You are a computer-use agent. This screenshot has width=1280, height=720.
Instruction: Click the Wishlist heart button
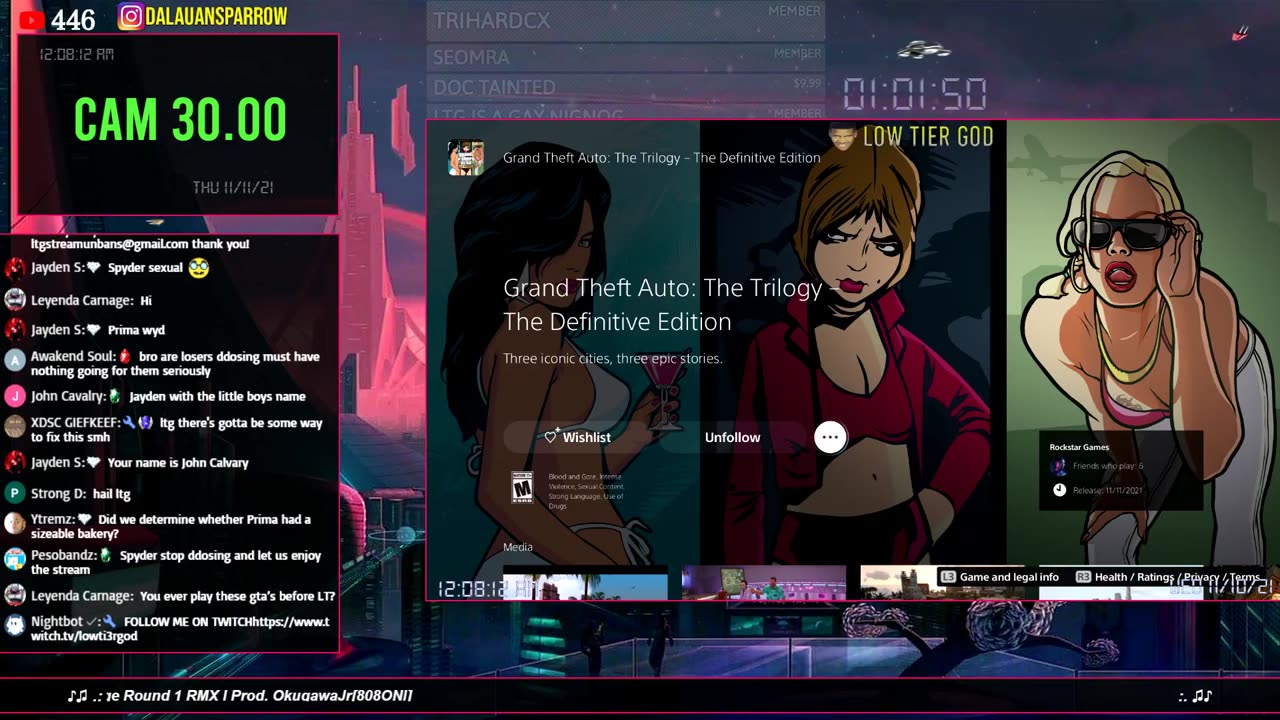pos(577,437)
